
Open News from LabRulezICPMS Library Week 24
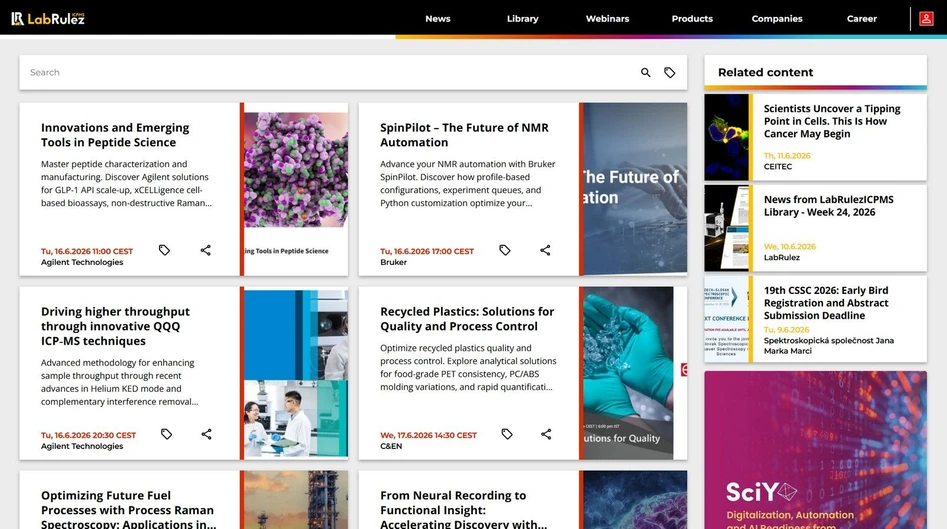829,205
